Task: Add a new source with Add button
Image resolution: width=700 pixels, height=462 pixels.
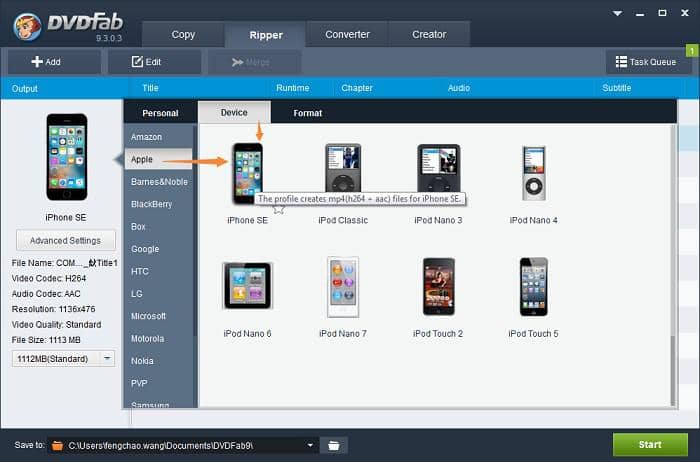Action: (x=54, y=62)
